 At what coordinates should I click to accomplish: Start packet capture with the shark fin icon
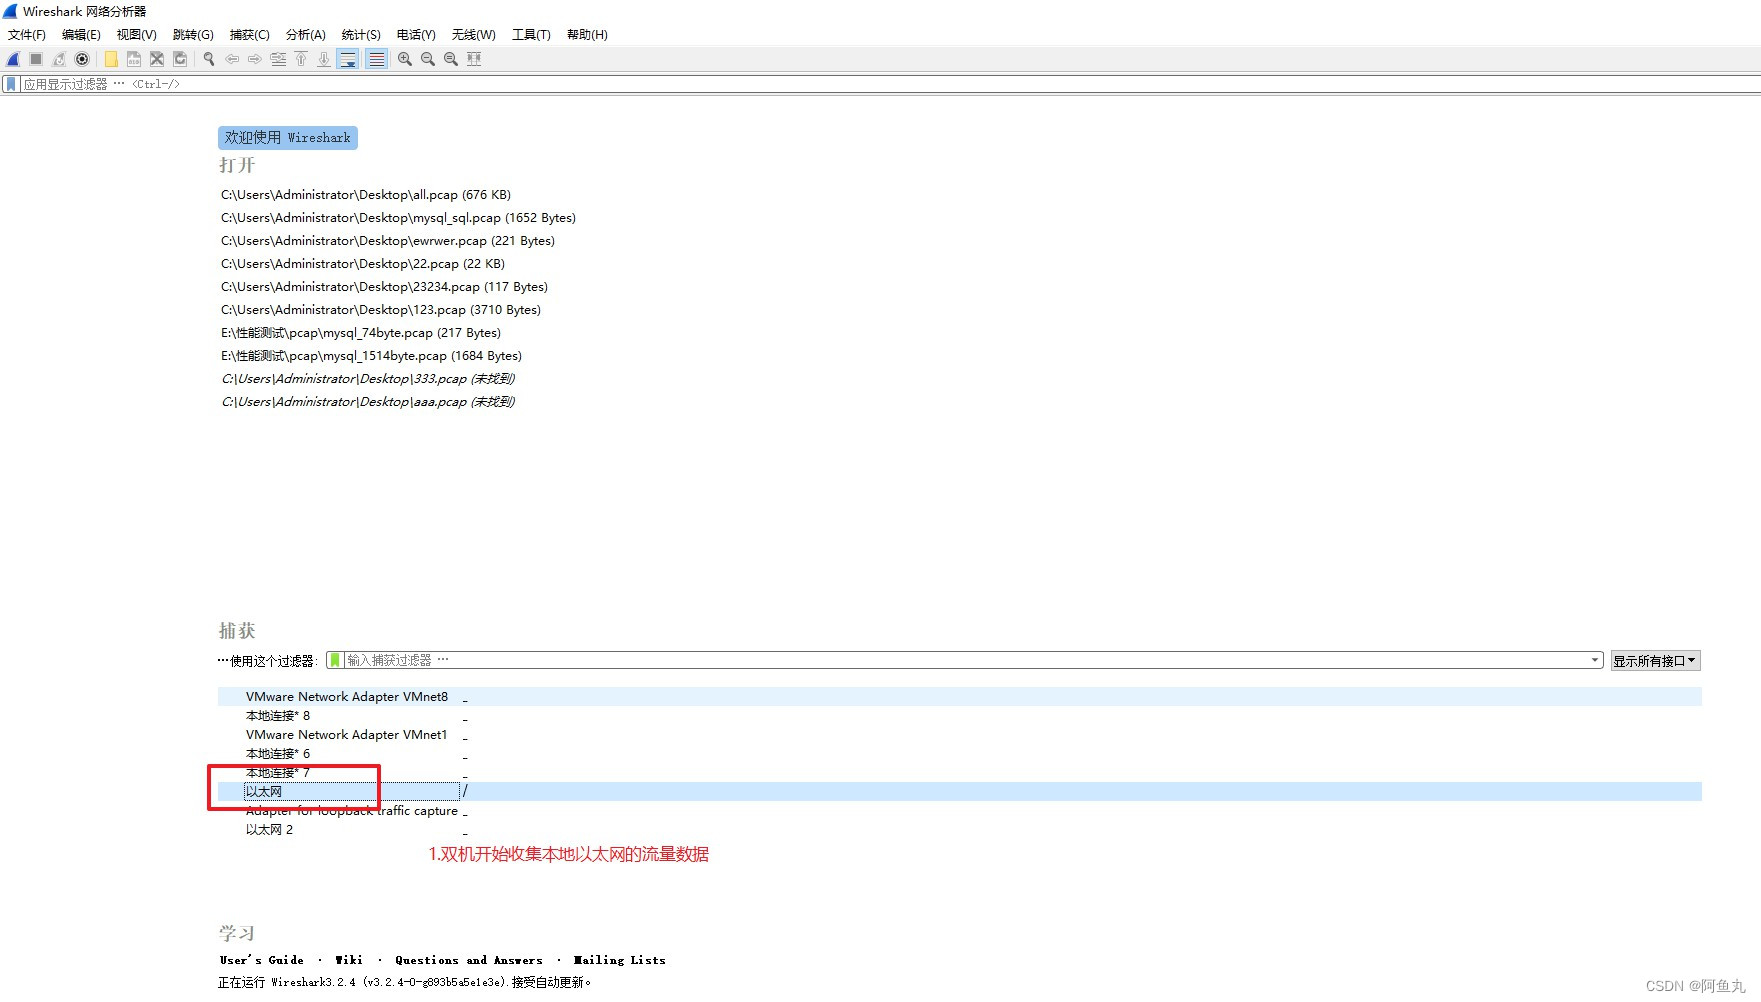(x=11, y=58)
